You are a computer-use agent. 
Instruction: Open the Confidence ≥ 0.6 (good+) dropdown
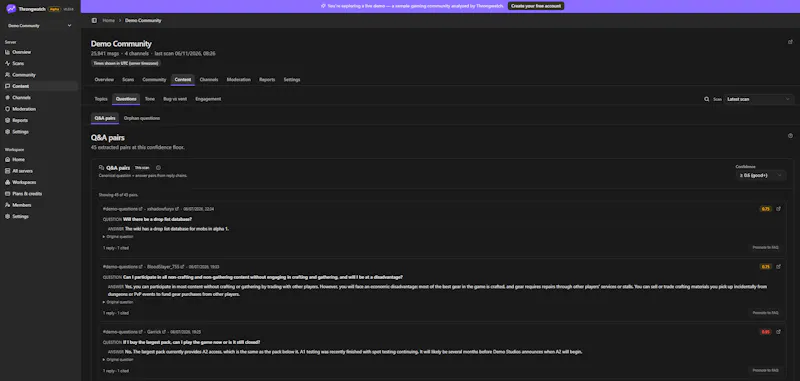click(761, 175)
